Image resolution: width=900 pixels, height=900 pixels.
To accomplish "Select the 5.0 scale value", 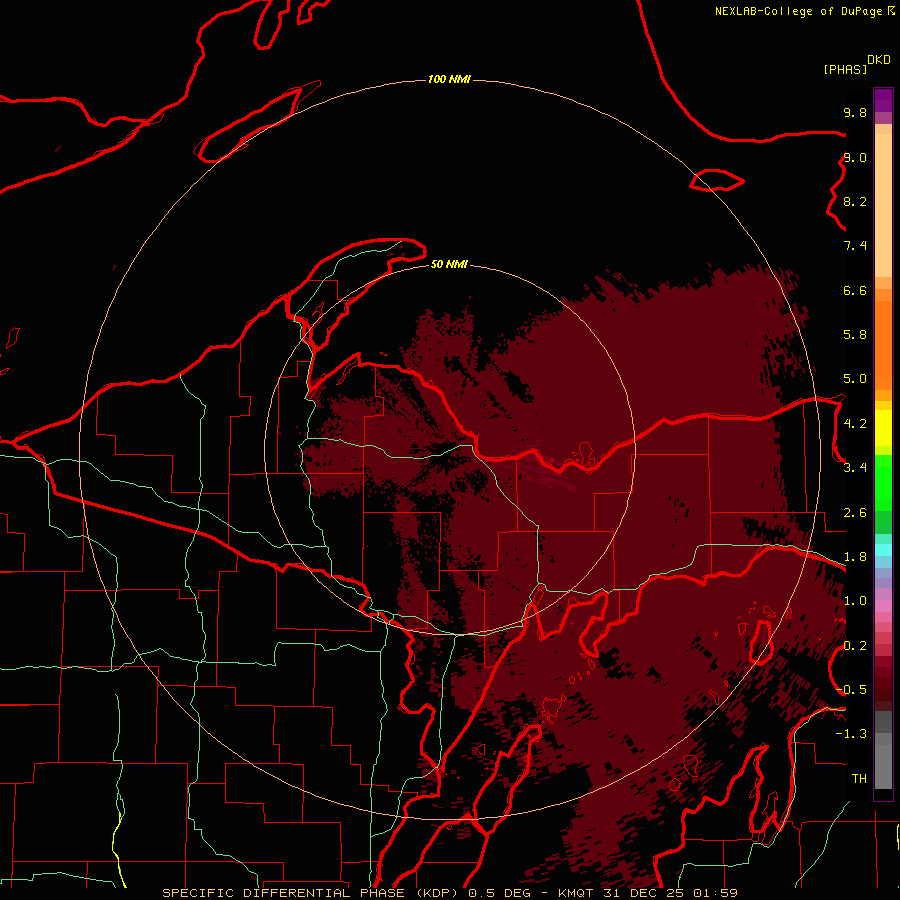I will (855, 379).
